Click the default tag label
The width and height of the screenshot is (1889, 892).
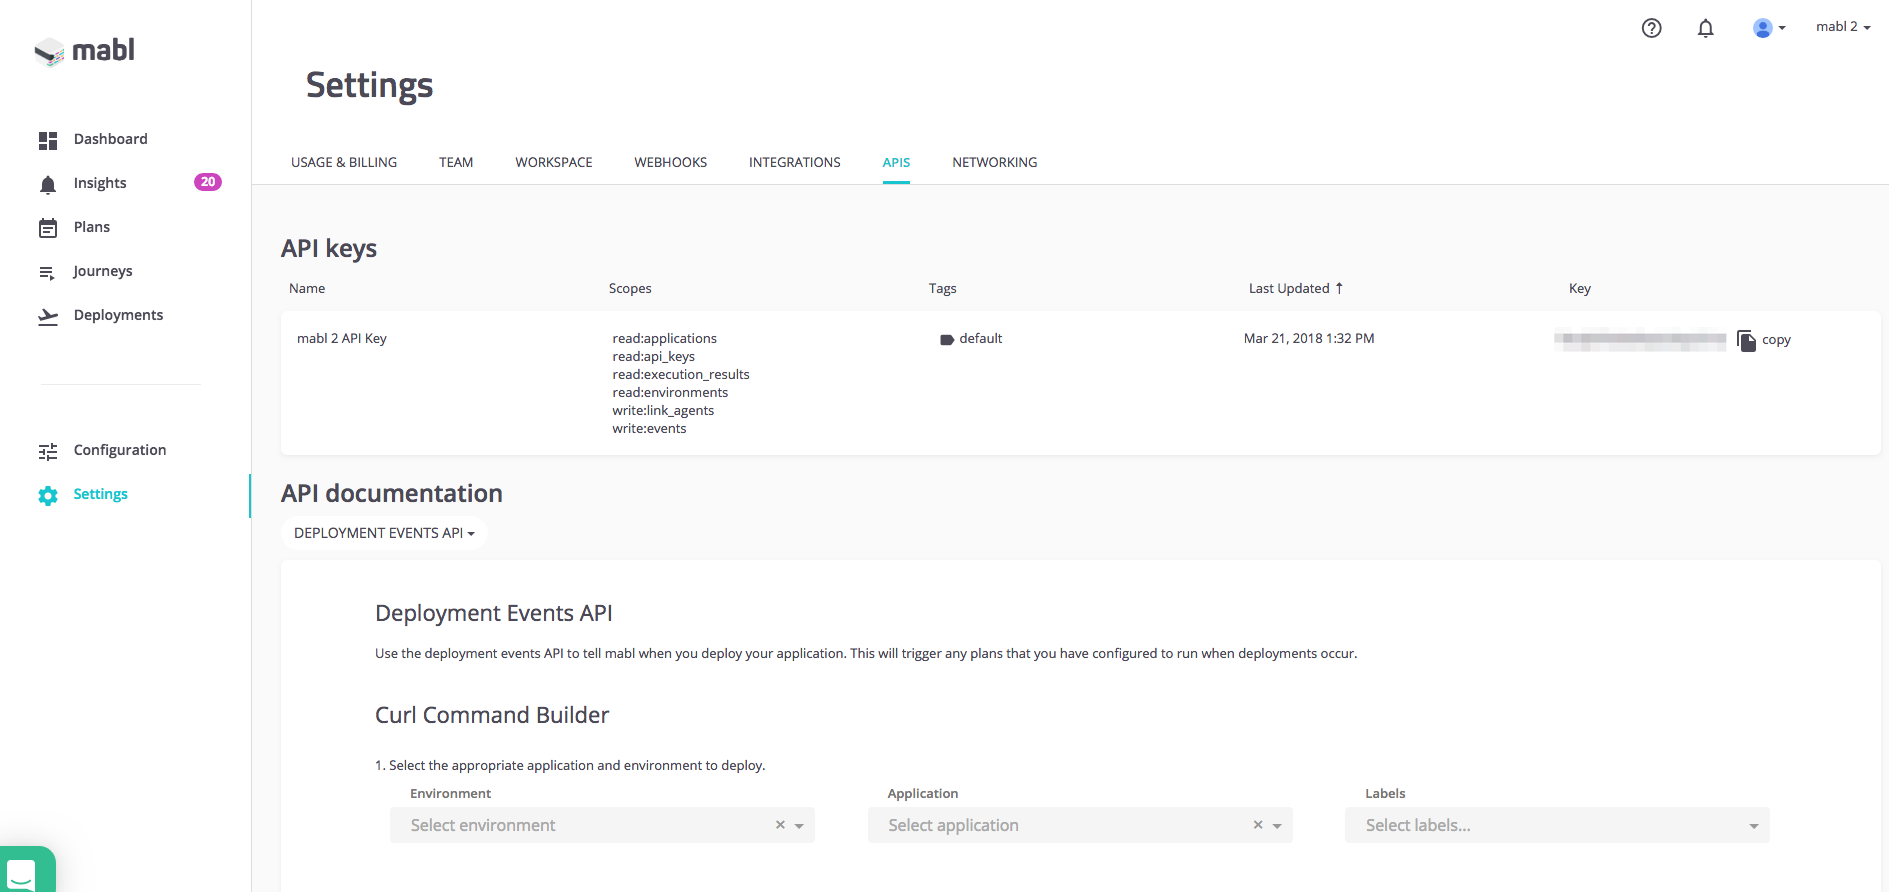click(981, 338)
